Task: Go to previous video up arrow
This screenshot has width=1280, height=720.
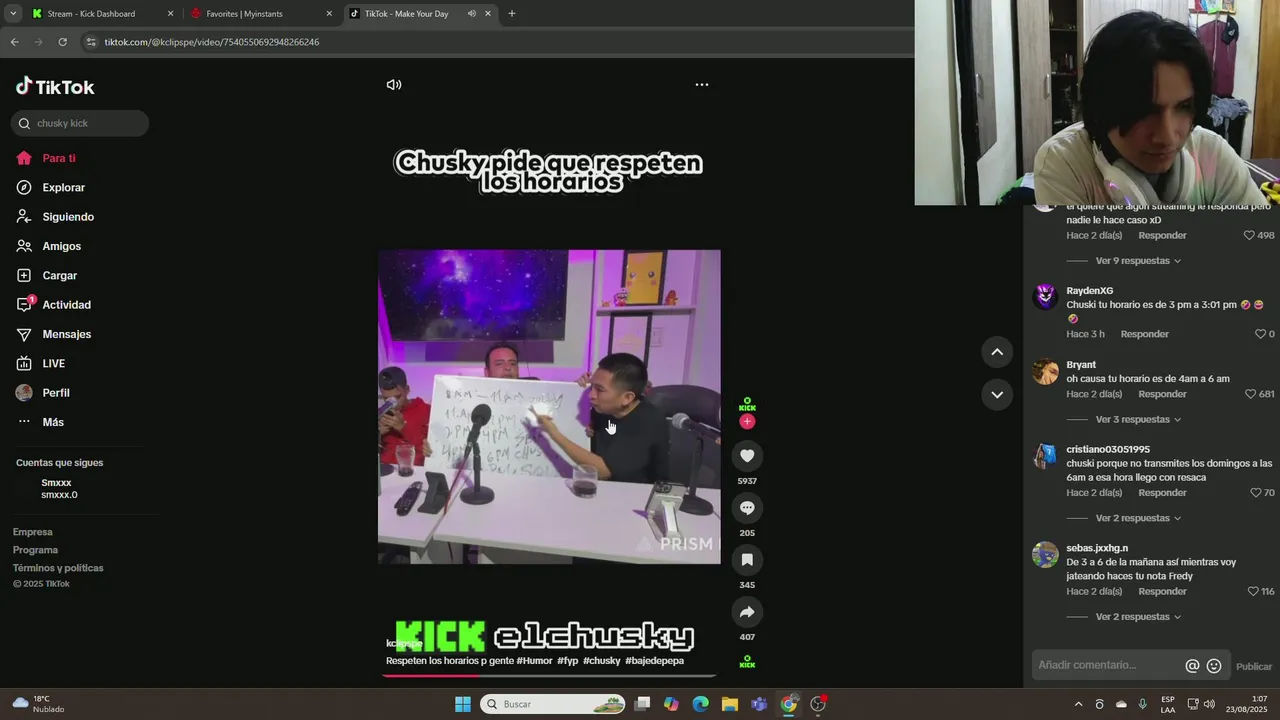Action: (x=997, y=351)
